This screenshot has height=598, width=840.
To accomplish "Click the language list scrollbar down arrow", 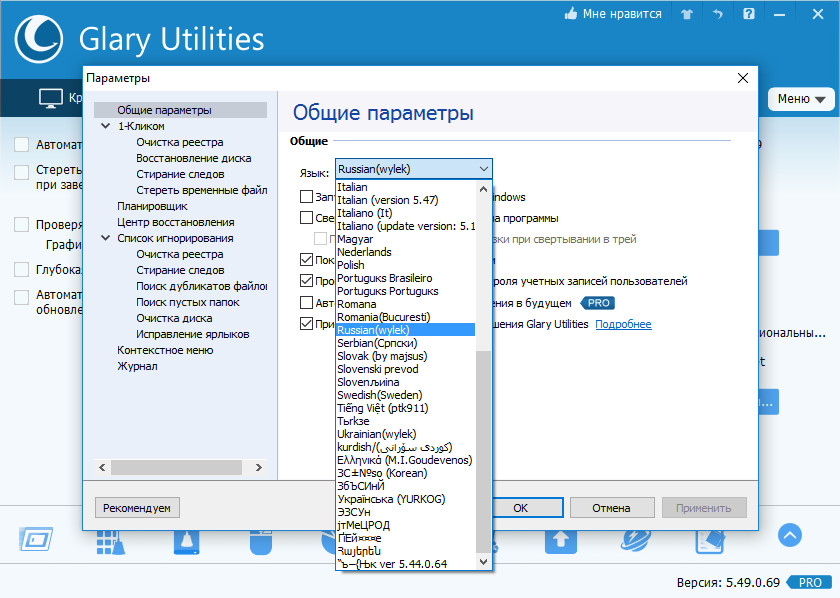I will pos(483,562).
